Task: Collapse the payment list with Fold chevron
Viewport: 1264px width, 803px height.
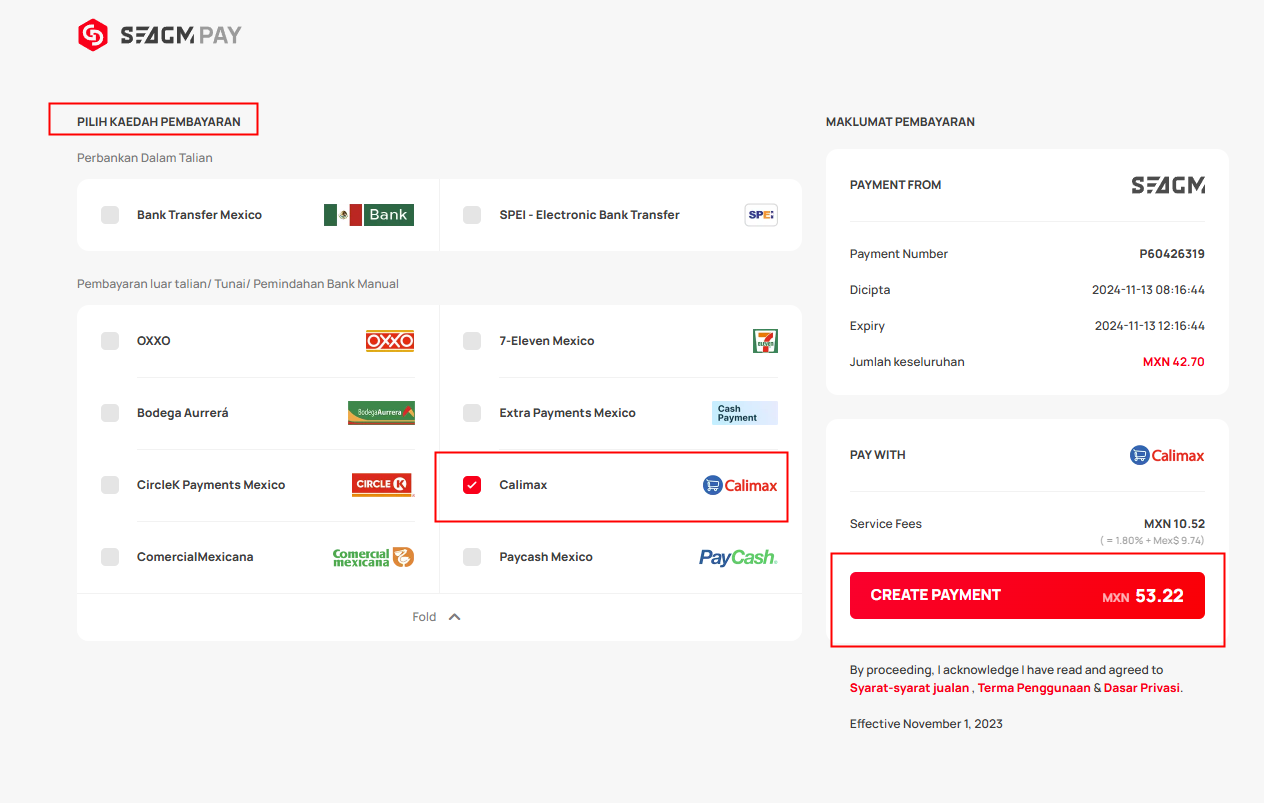Action: click(454, 617)
